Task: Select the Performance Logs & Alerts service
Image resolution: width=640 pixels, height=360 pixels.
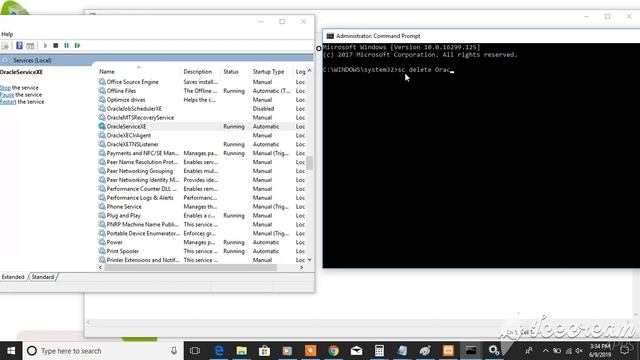Action: click(140, 198)
